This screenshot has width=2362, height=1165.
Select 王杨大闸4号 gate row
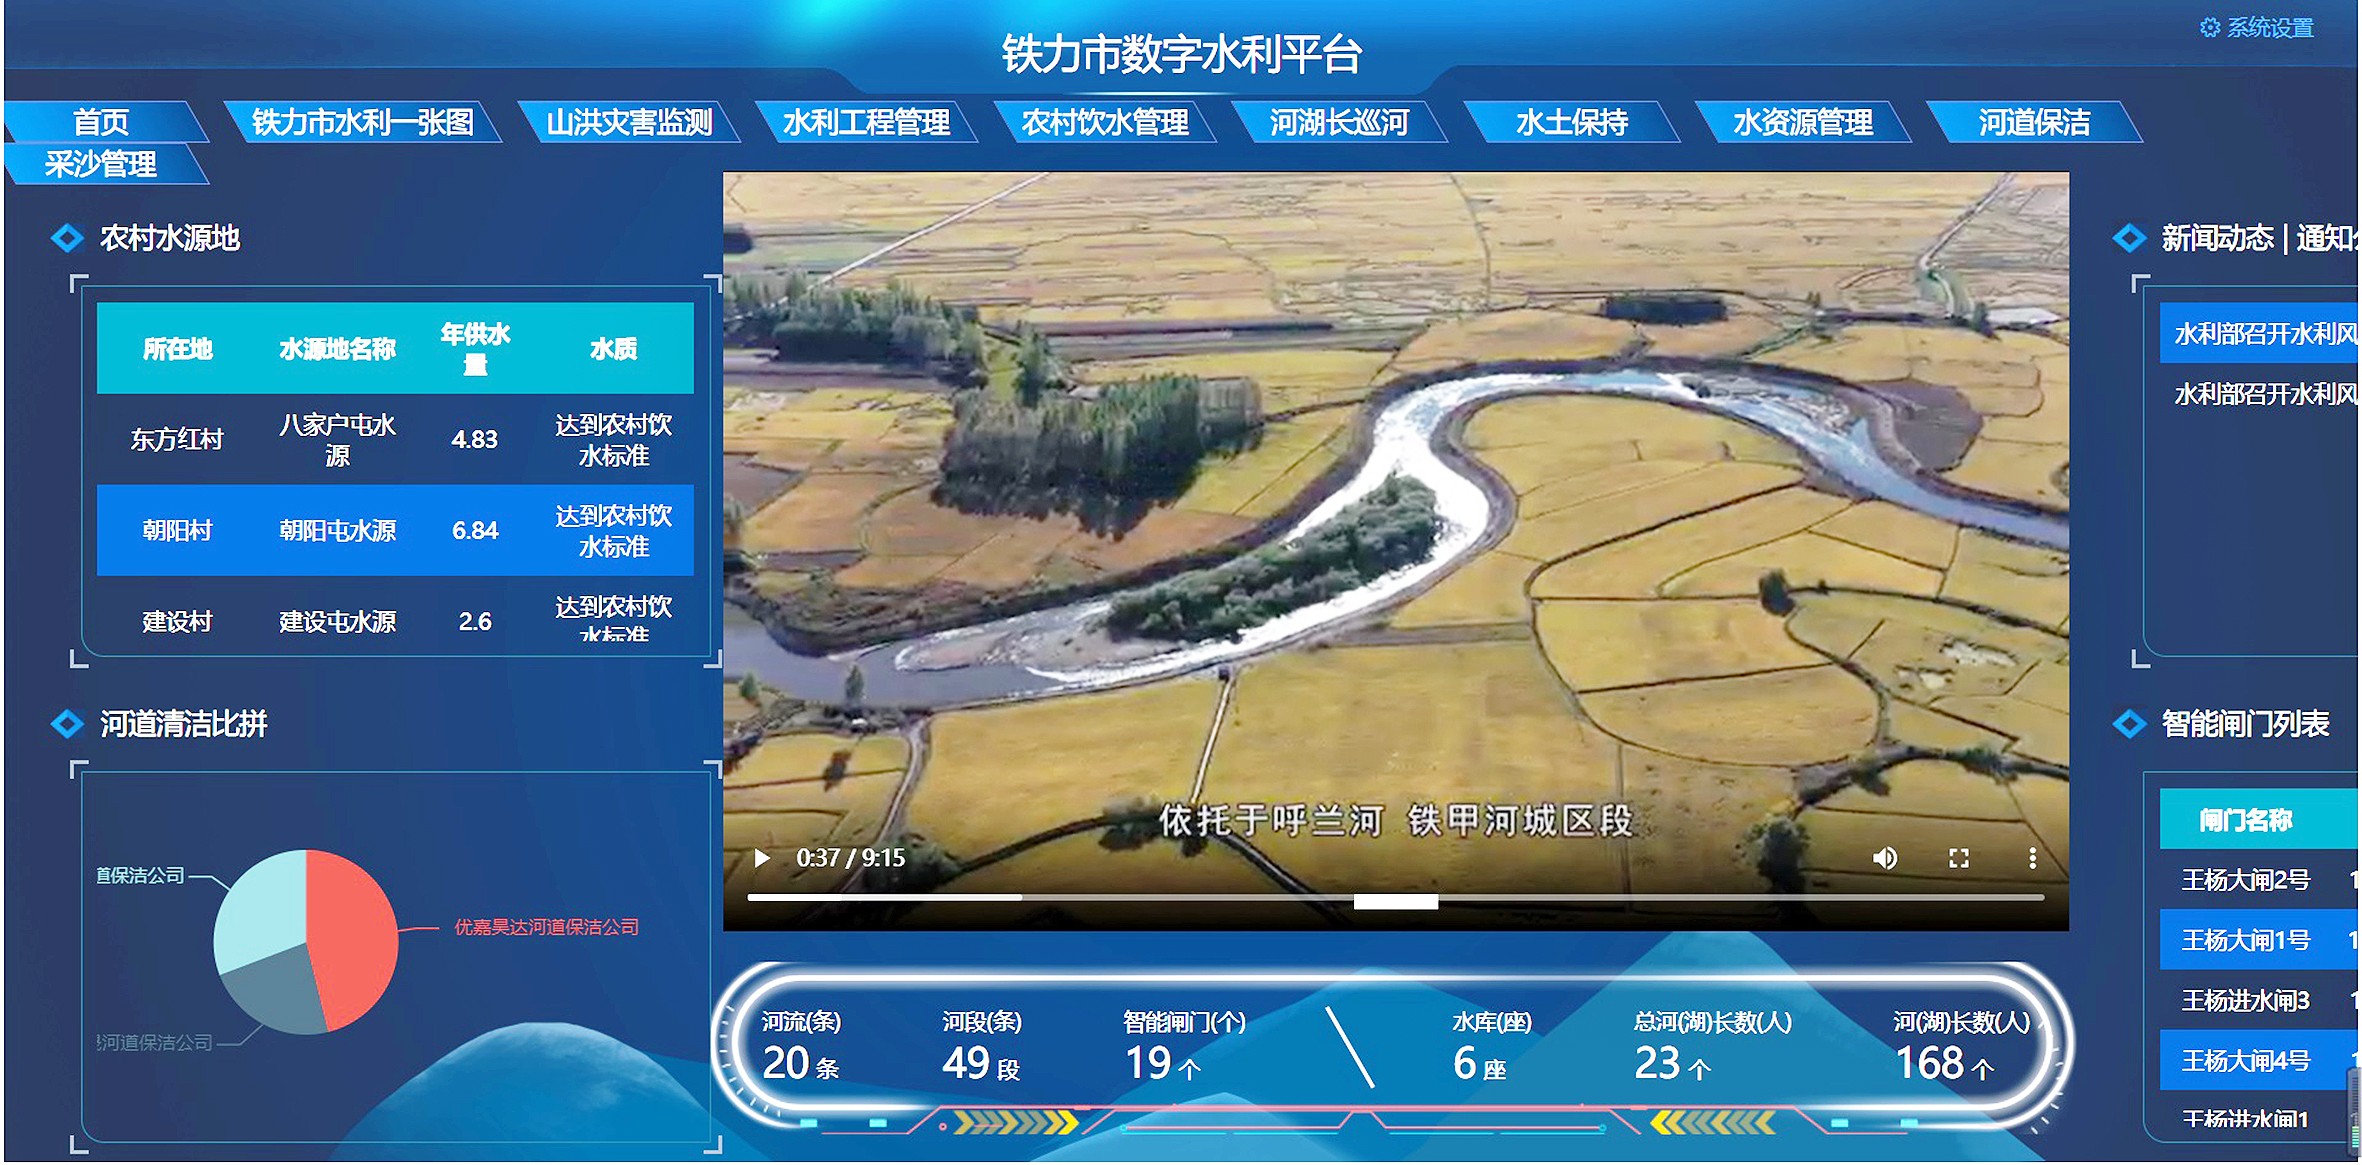pyautogui.click(x=2258, y=1060)
